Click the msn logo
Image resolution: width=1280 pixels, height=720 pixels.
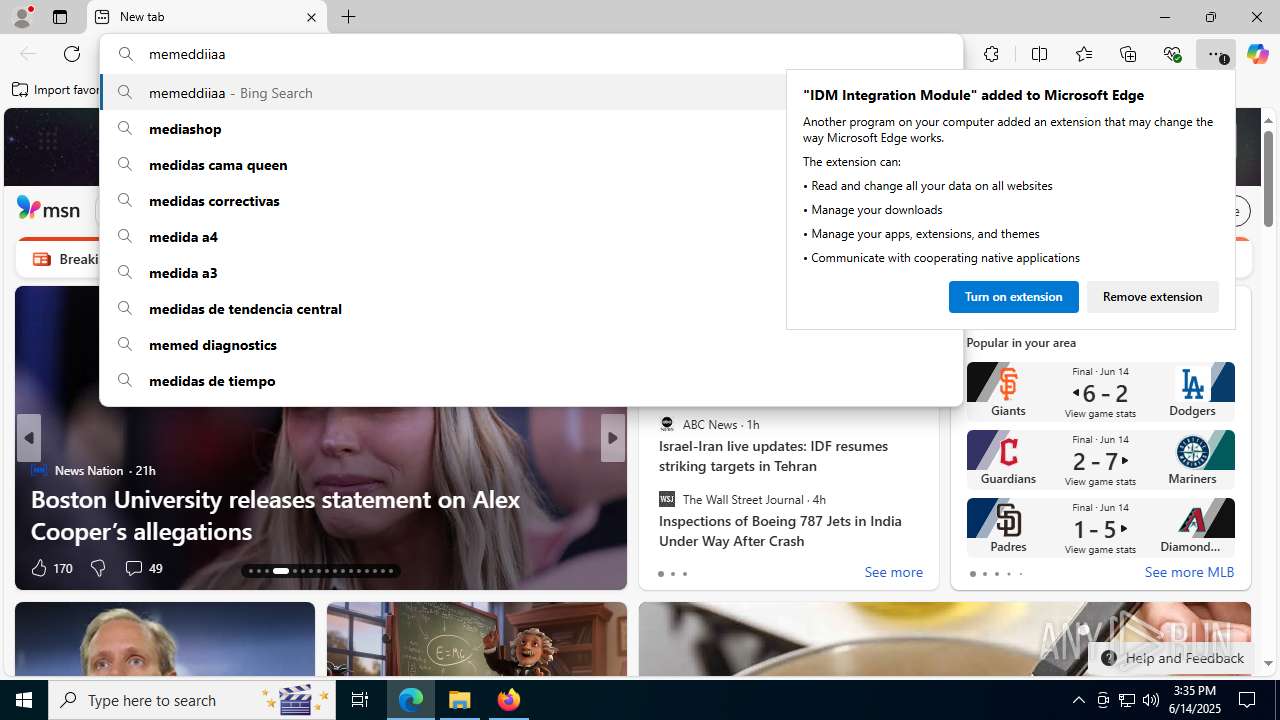[x=48, y=208]
